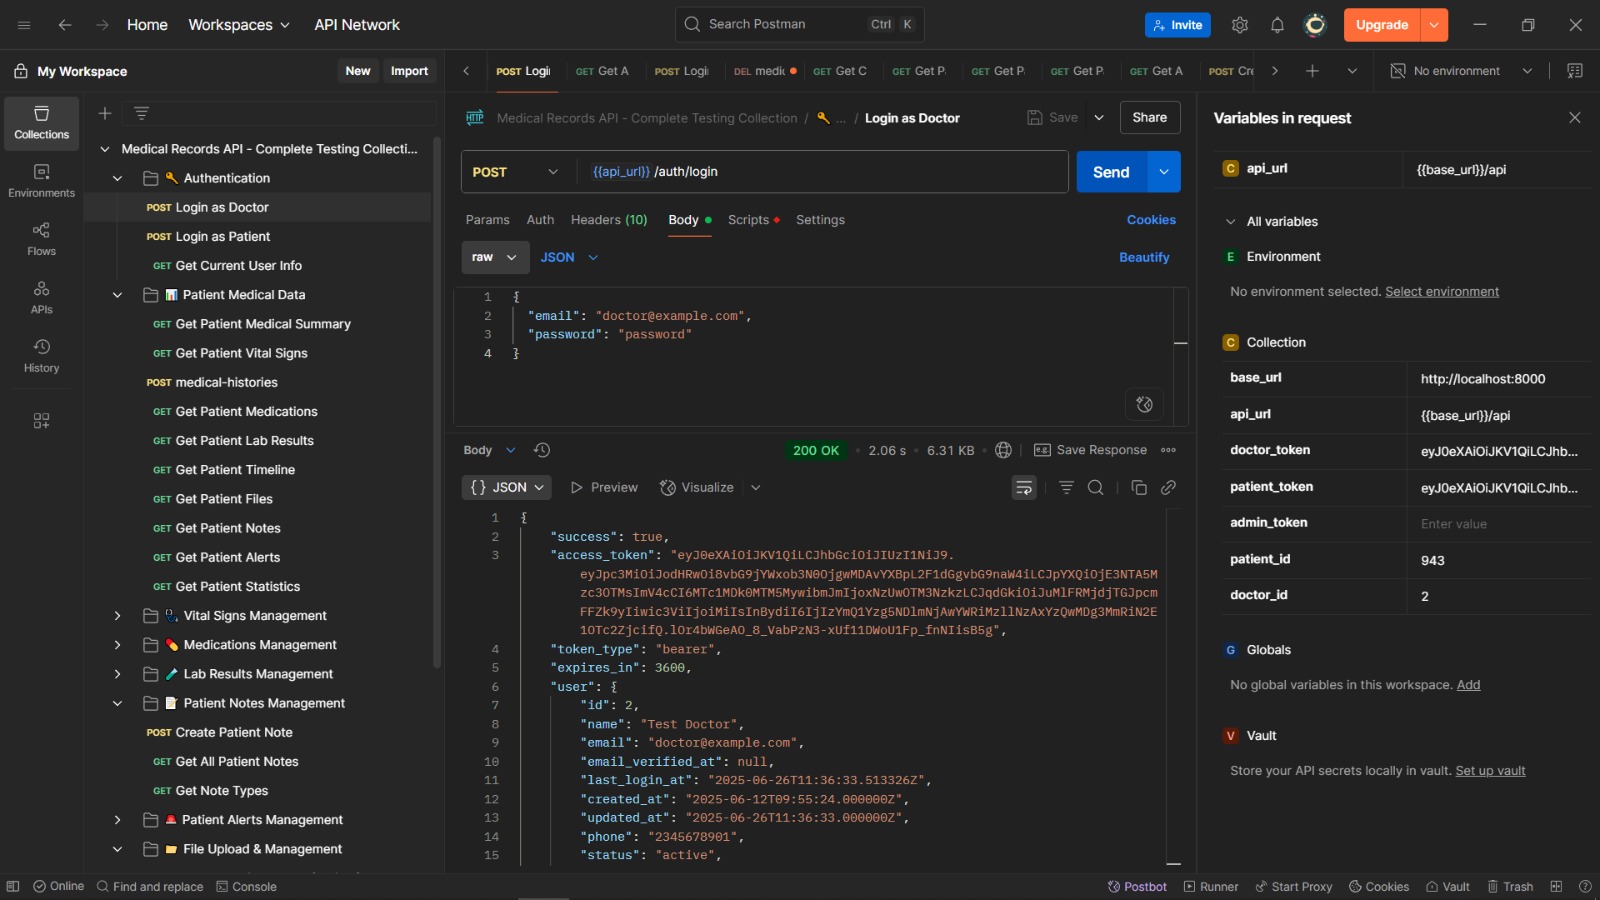Open the APIs sidebar panel
The width and height of the screenshot is (1600, 900).
click(41, 297)
